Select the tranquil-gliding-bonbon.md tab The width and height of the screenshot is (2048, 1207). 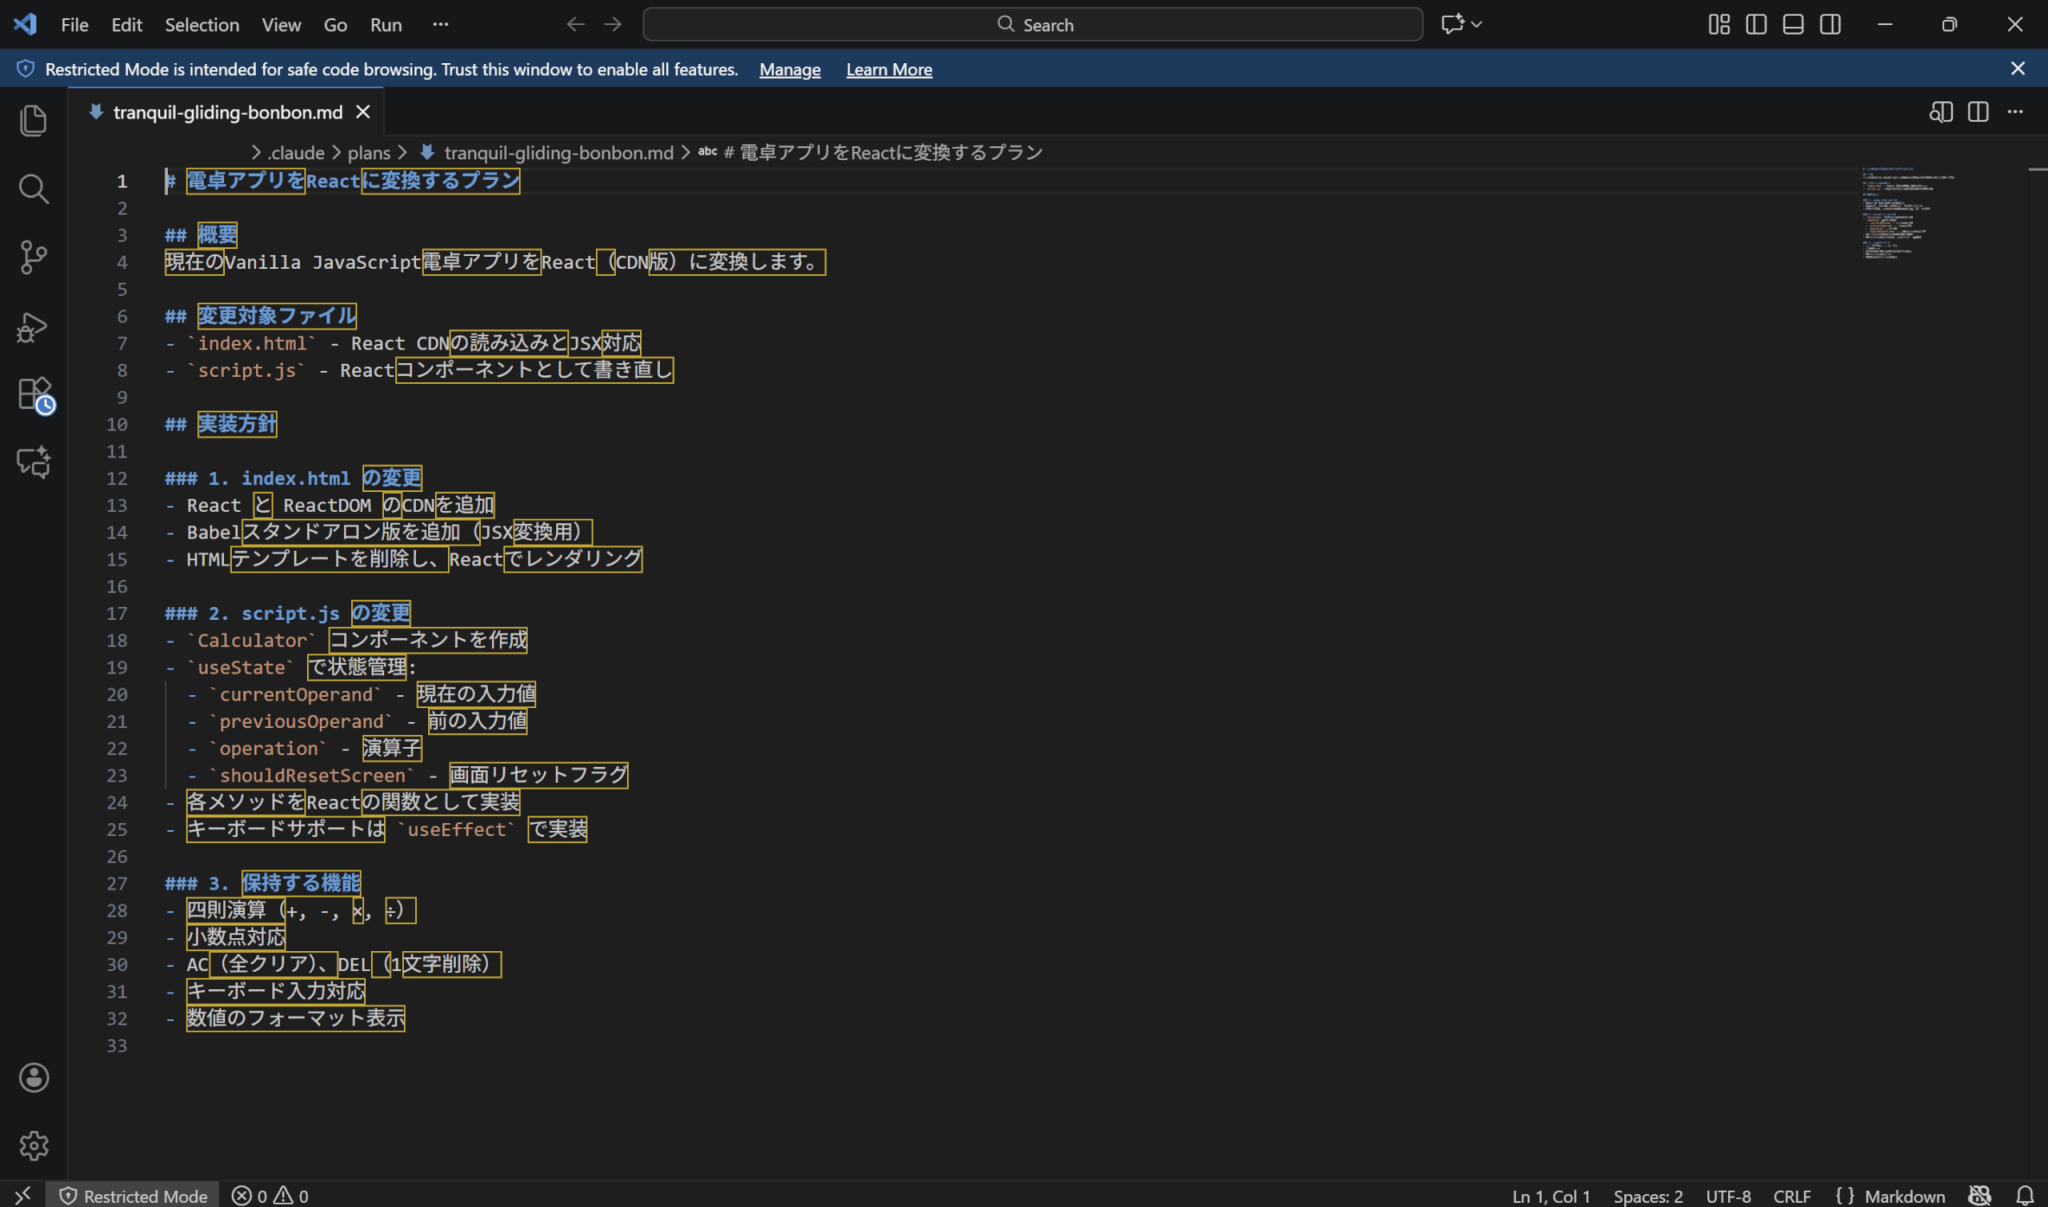click(x=227, y=112)
